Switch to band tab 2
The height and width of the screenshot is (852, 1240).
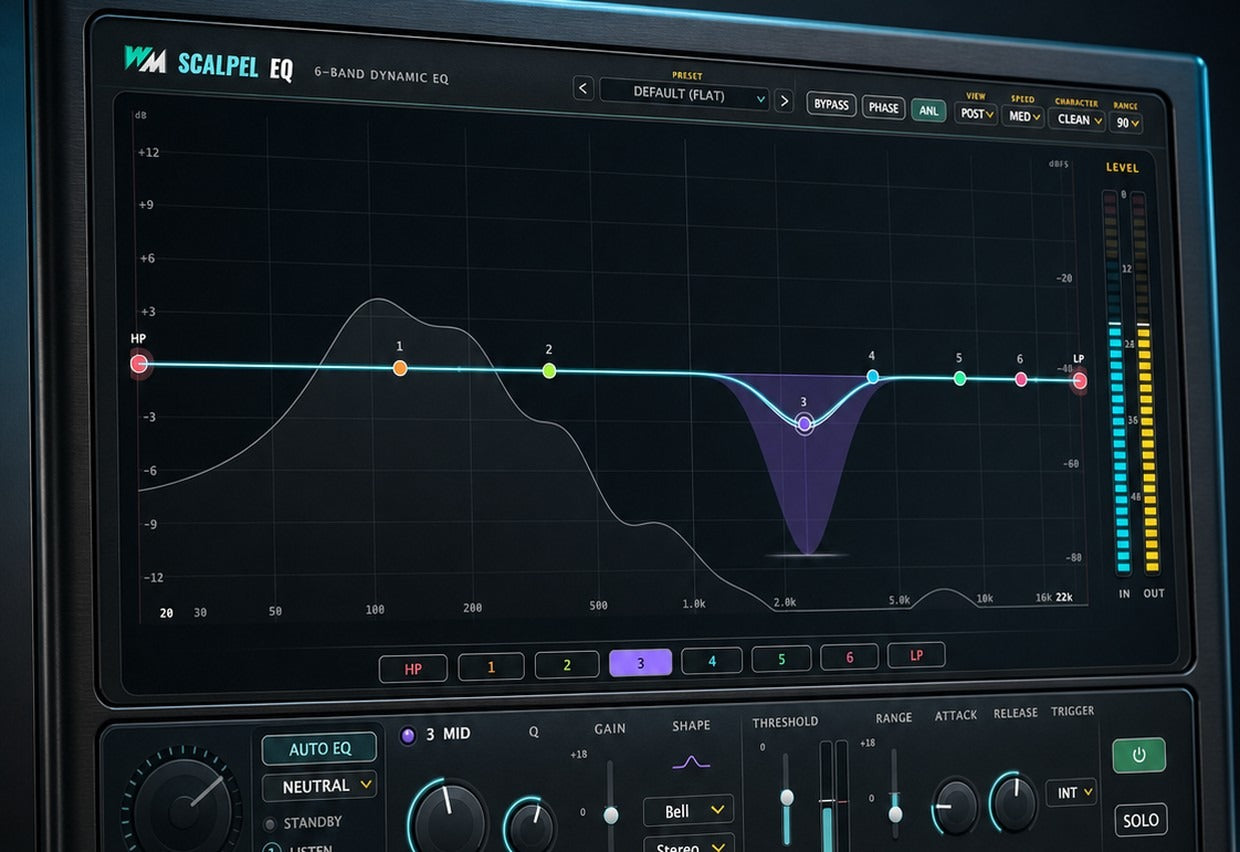pyautogui.click(x=567, y=665)
